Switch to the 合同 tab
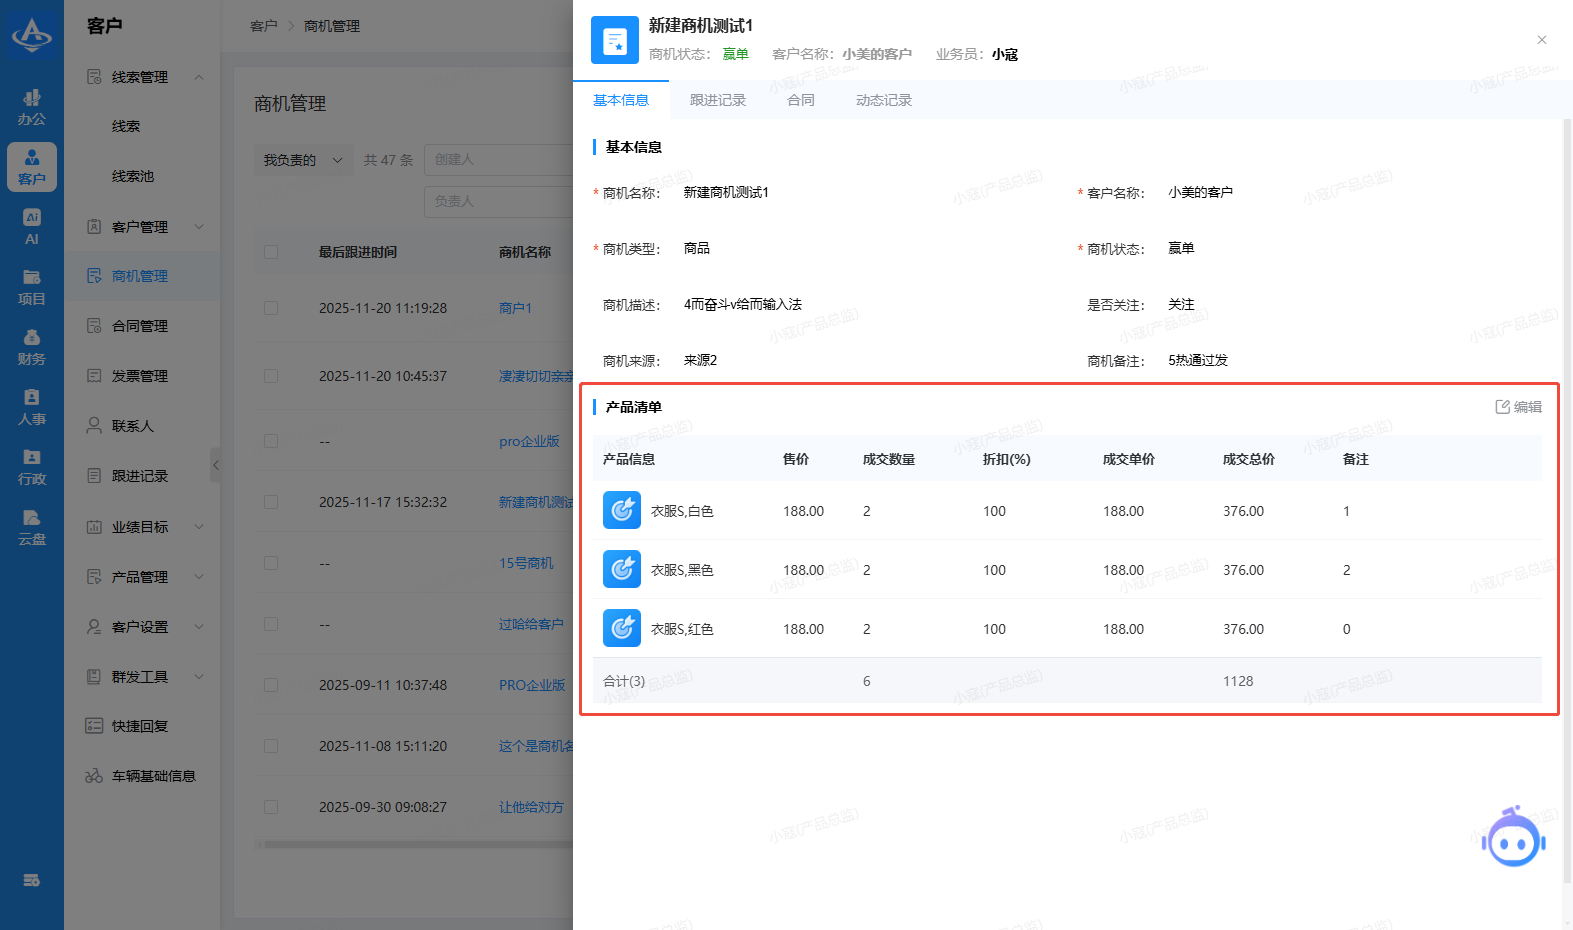Image resolution: width=1573 pixels, height=930 pixels. 800,100
